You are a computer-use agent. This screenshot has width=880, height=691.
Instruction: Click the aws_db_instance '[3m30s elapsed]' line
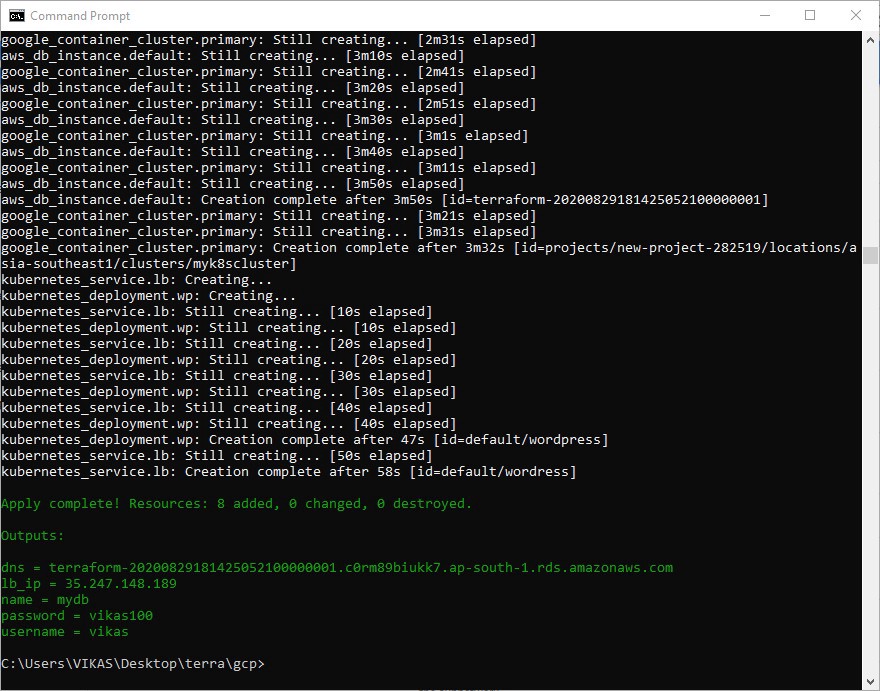click(x=232, y=120)
